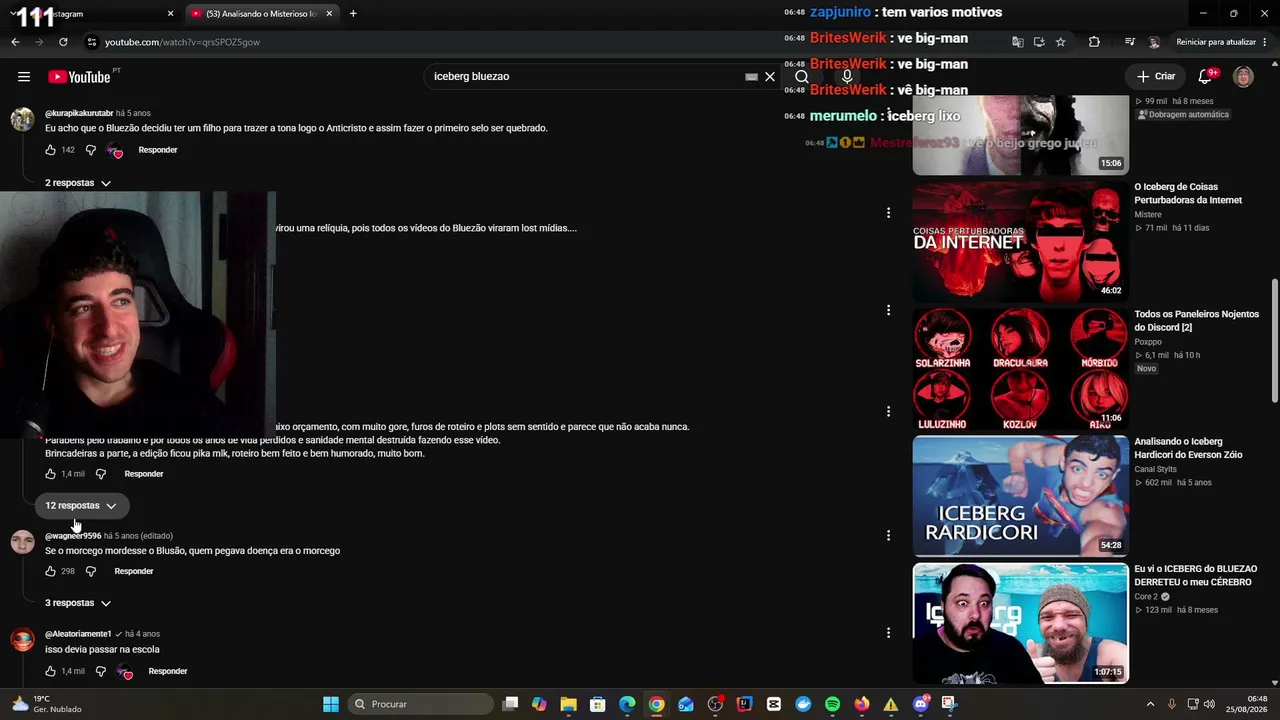Image resolution: width=1280 pixels, height=720 pixels.
Task: Open the YouTube guide hamburger menu
Action: 24,77
